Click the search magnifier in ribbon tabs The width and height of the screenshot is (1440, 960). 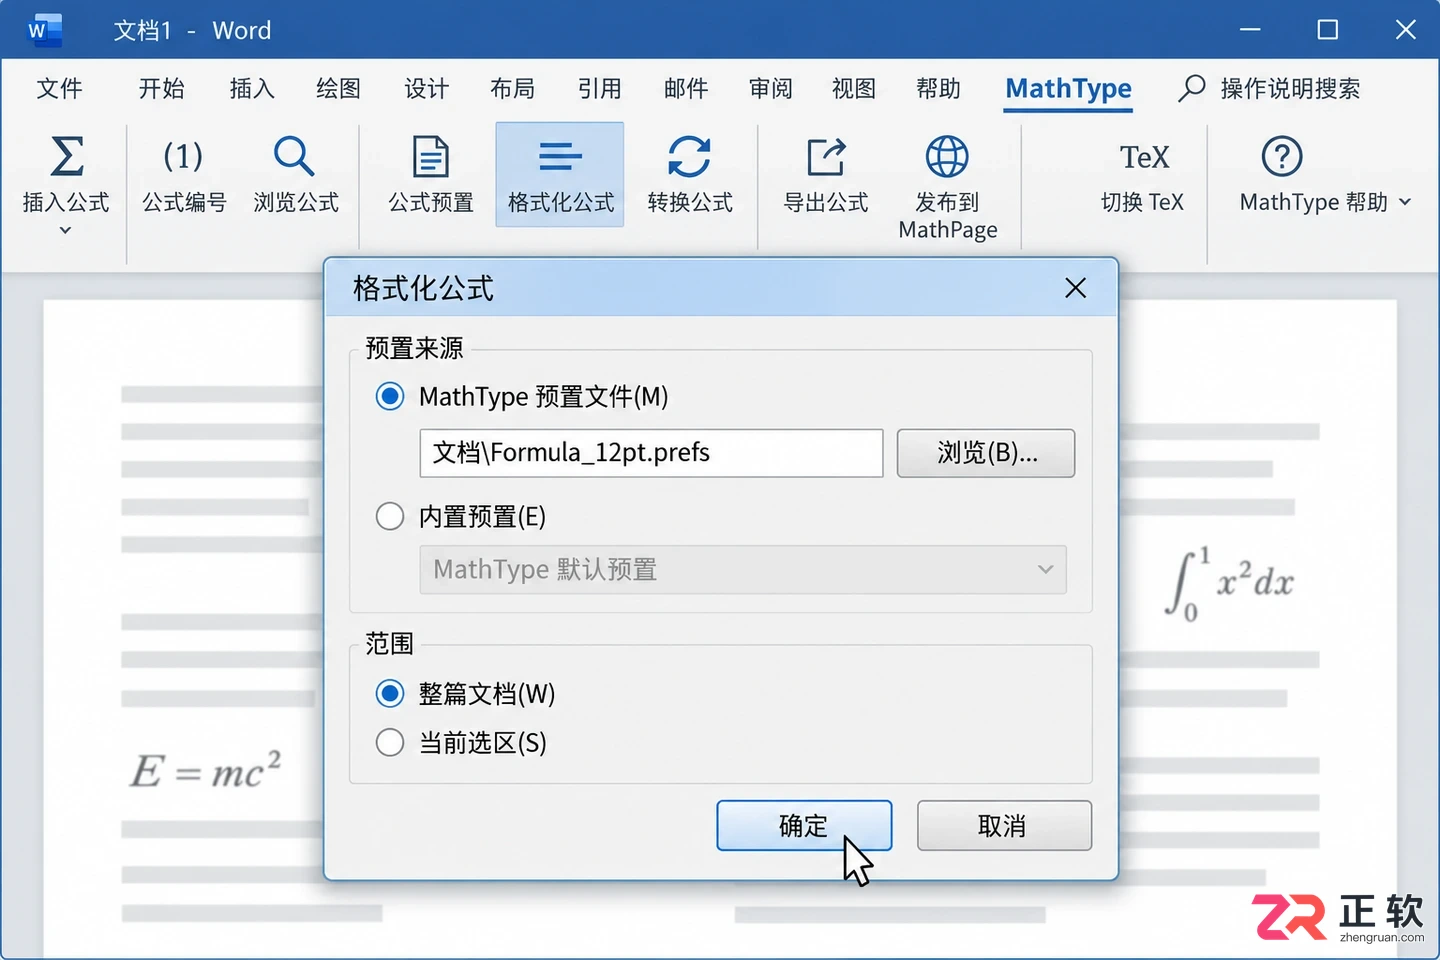[1191, 88]
